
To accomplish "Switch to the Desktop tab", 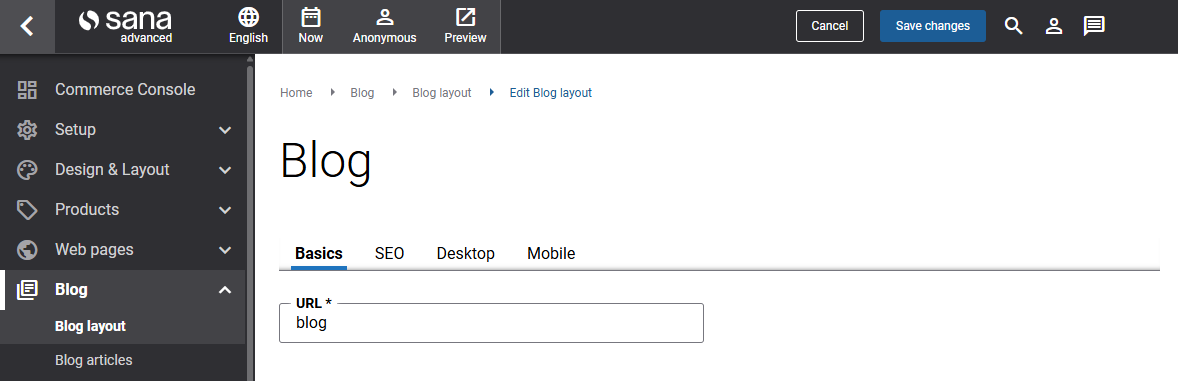I will [x=466, y=253].
